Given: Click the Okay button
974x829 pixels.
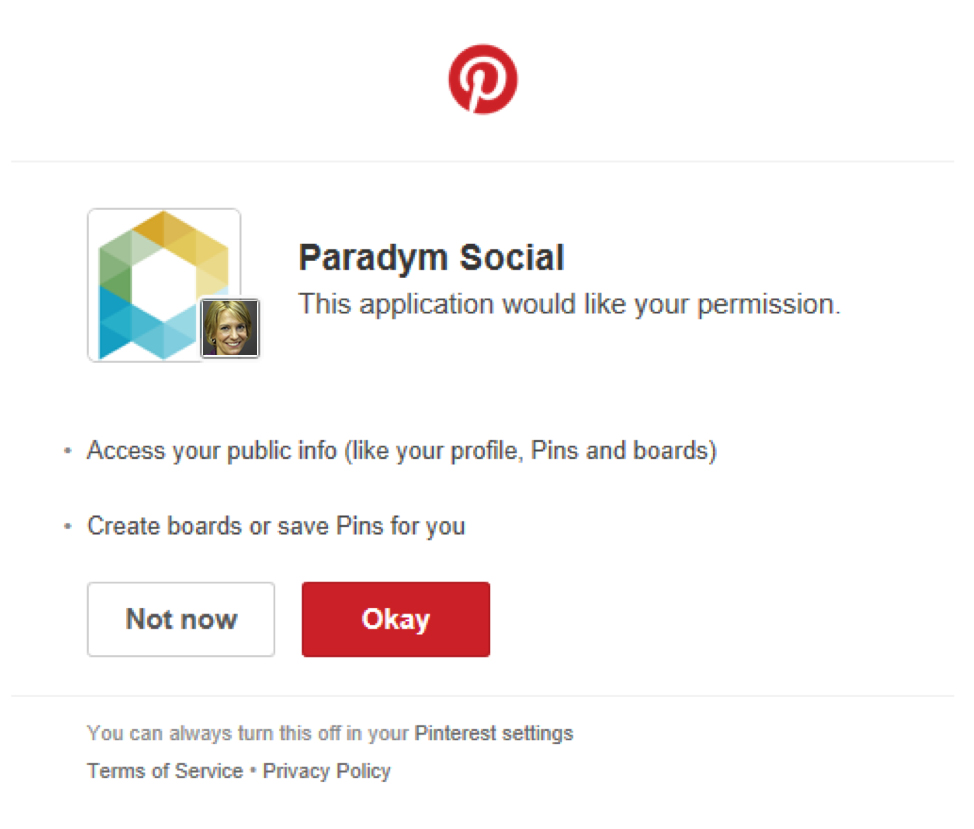Looking at the screenshot, I should coord(396,619).
